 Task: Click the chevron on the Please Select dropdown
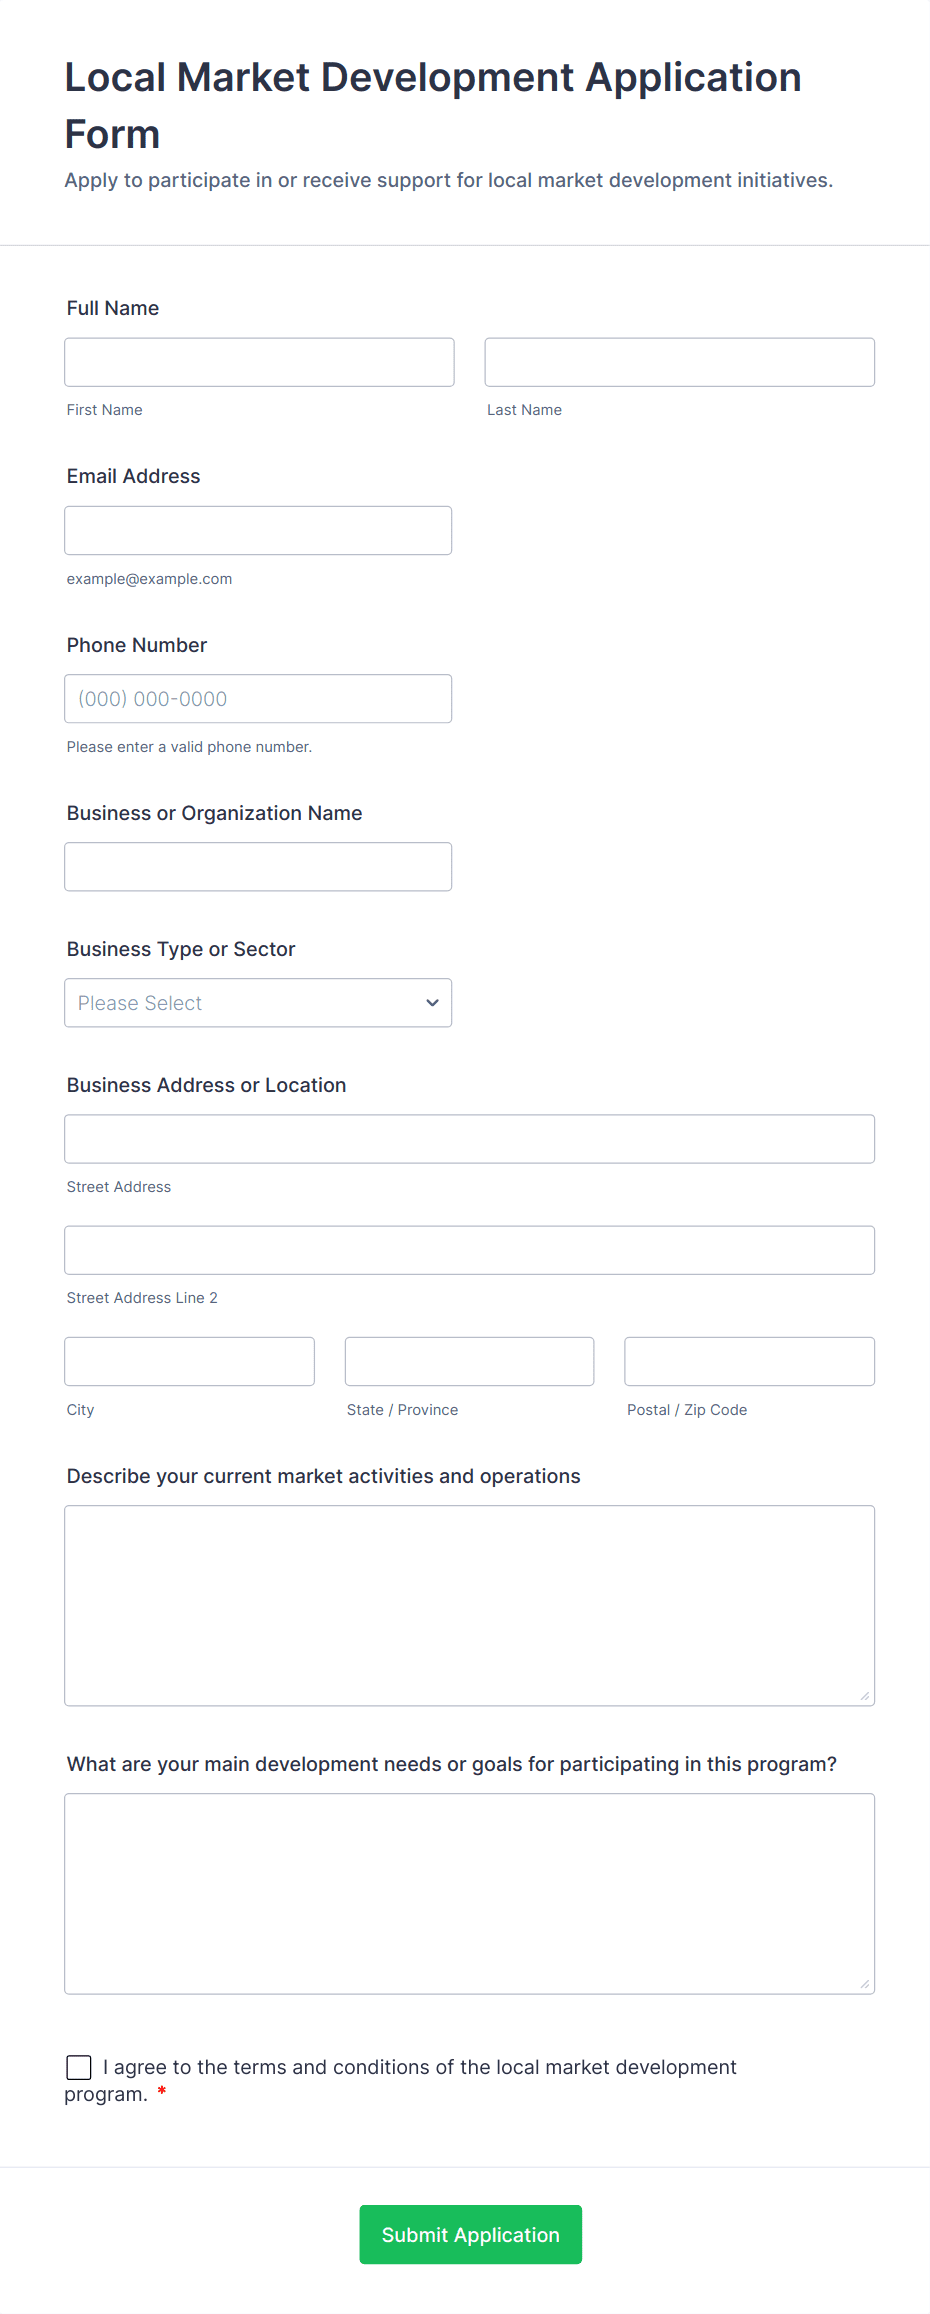coord(431,1002)
